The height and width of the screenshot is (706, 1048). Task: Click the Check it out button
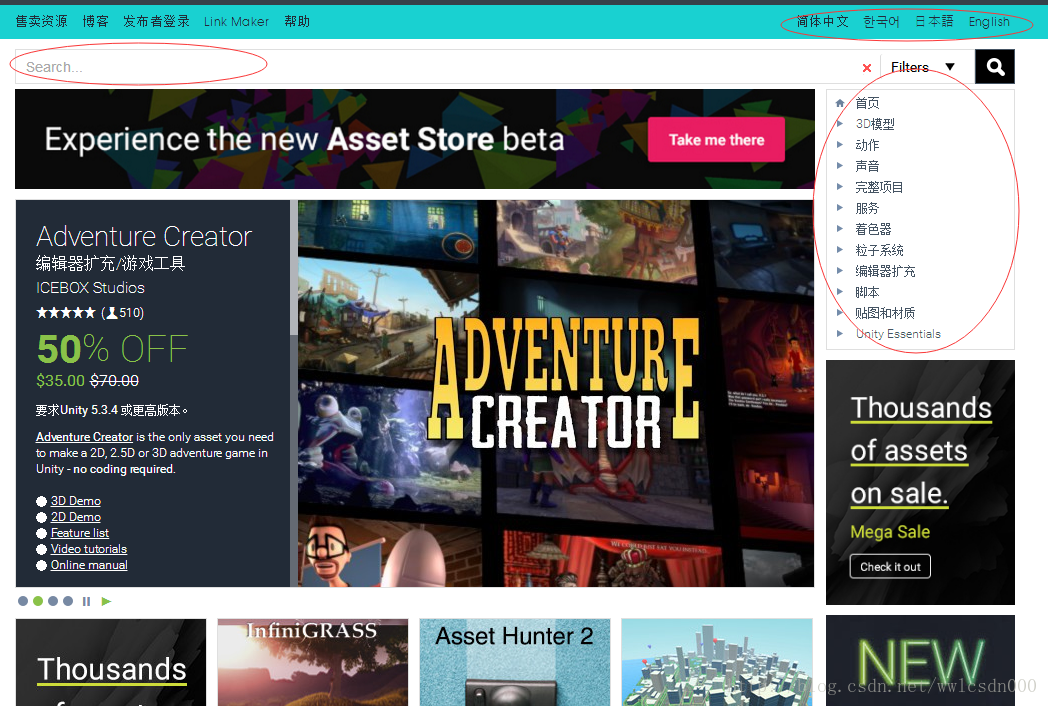[x=890, y=567]
